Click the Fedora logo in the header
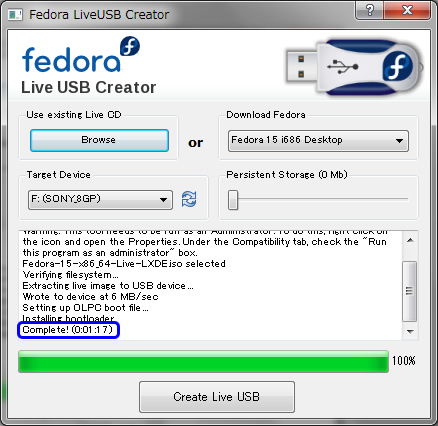The image size is (438, 426). coord(81,55)
